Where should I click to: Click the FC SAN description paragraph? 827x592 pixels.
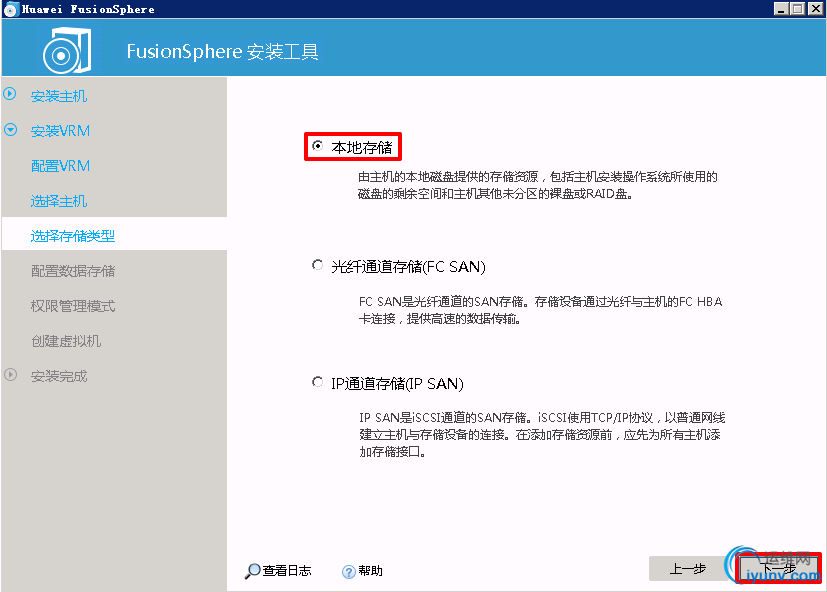pyautogui.click(x=541, y=310)
